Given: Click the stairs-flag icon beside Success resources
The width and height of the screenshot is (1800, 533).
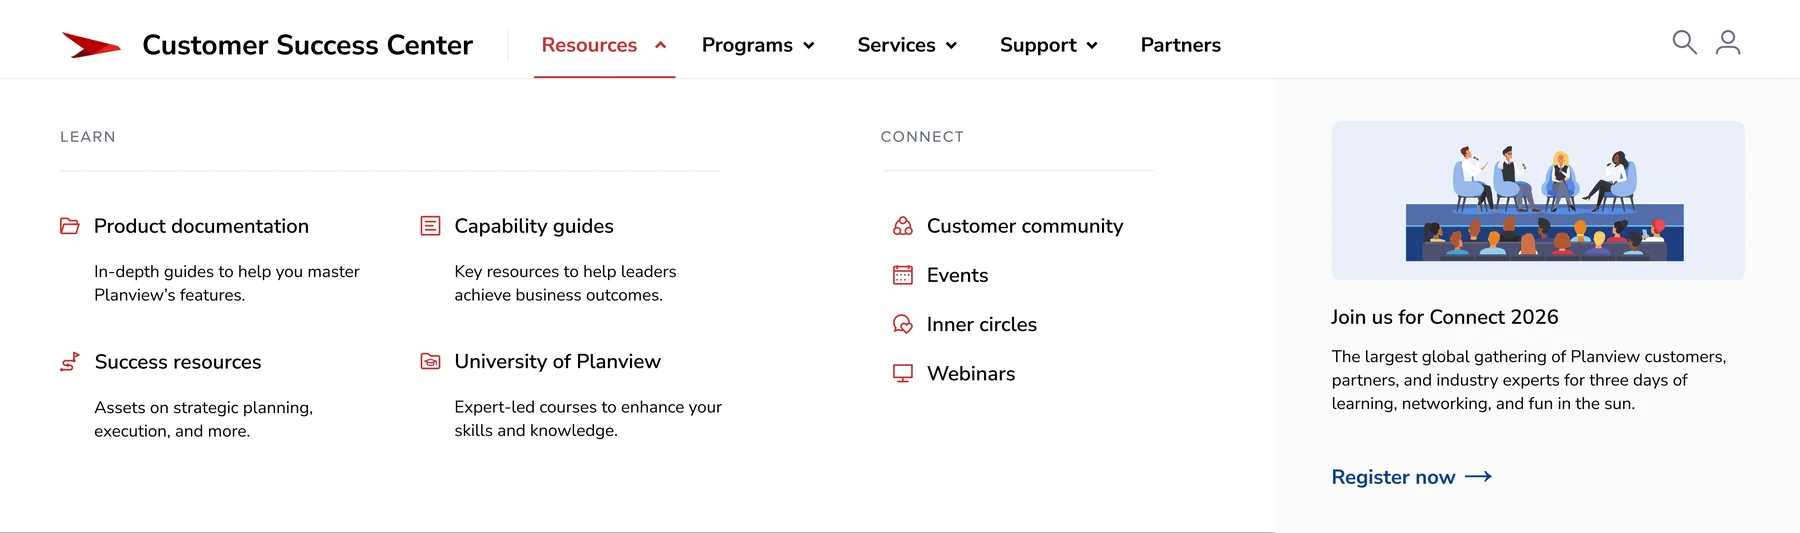Looking at the screenshot, I should pos(69,362).
